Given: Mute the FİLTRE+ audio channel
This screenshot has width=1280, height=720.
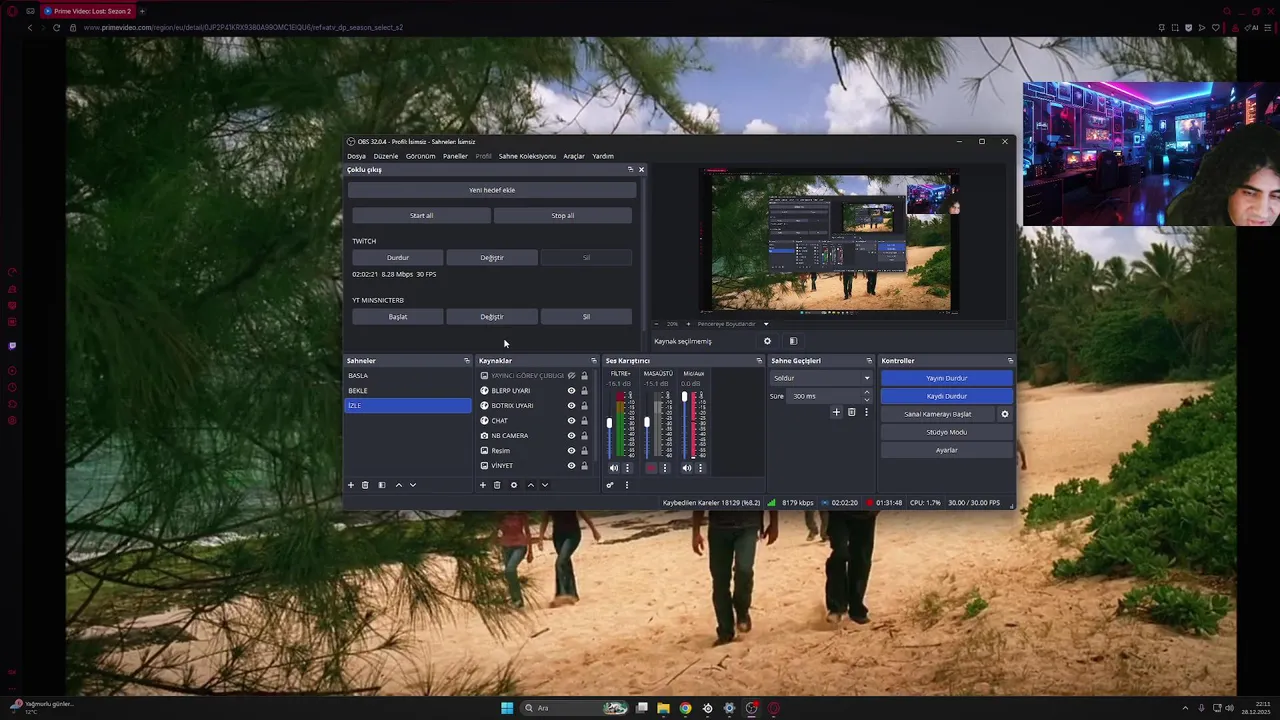Looking at the screenshot, I should pyautogui.click(x=614, y=468).
